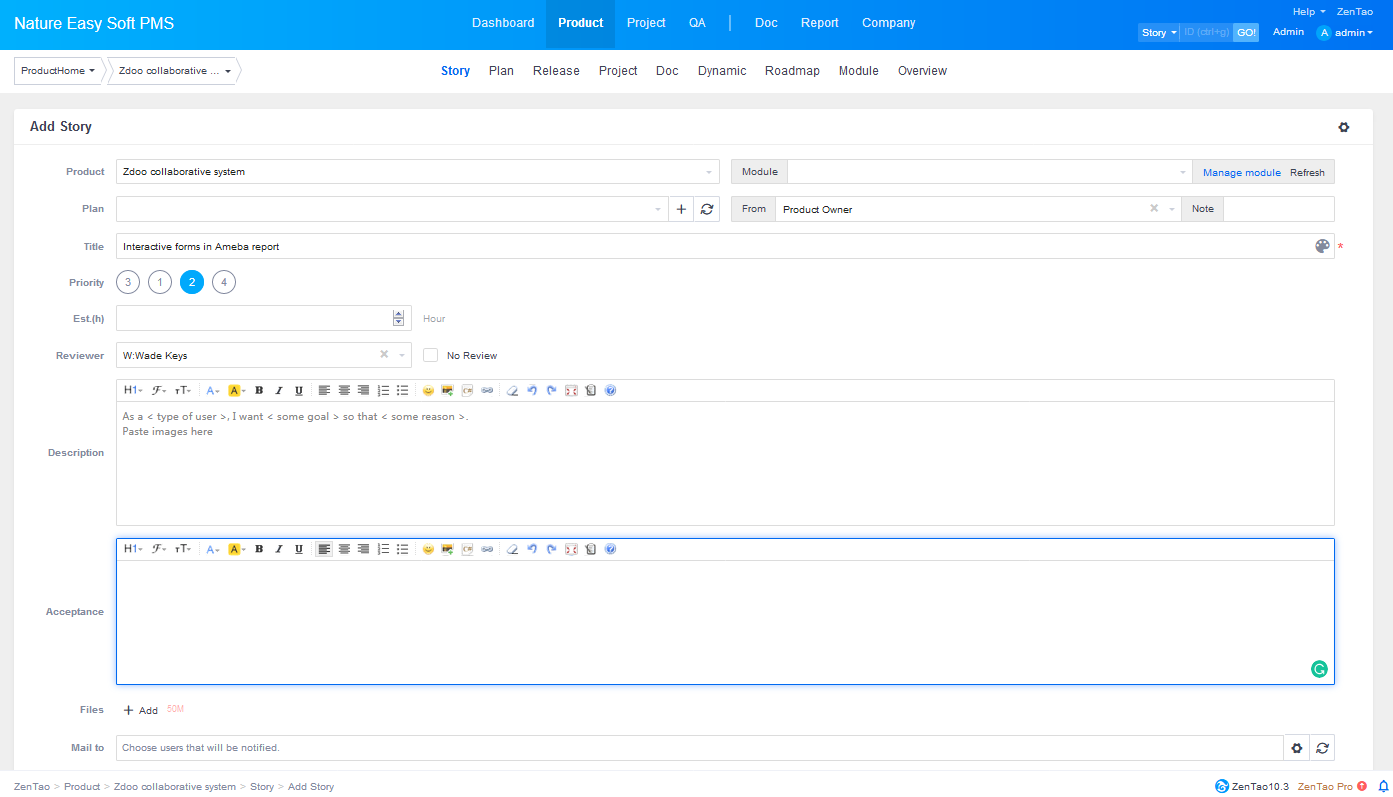Select priority 1 radio circle

160,283
